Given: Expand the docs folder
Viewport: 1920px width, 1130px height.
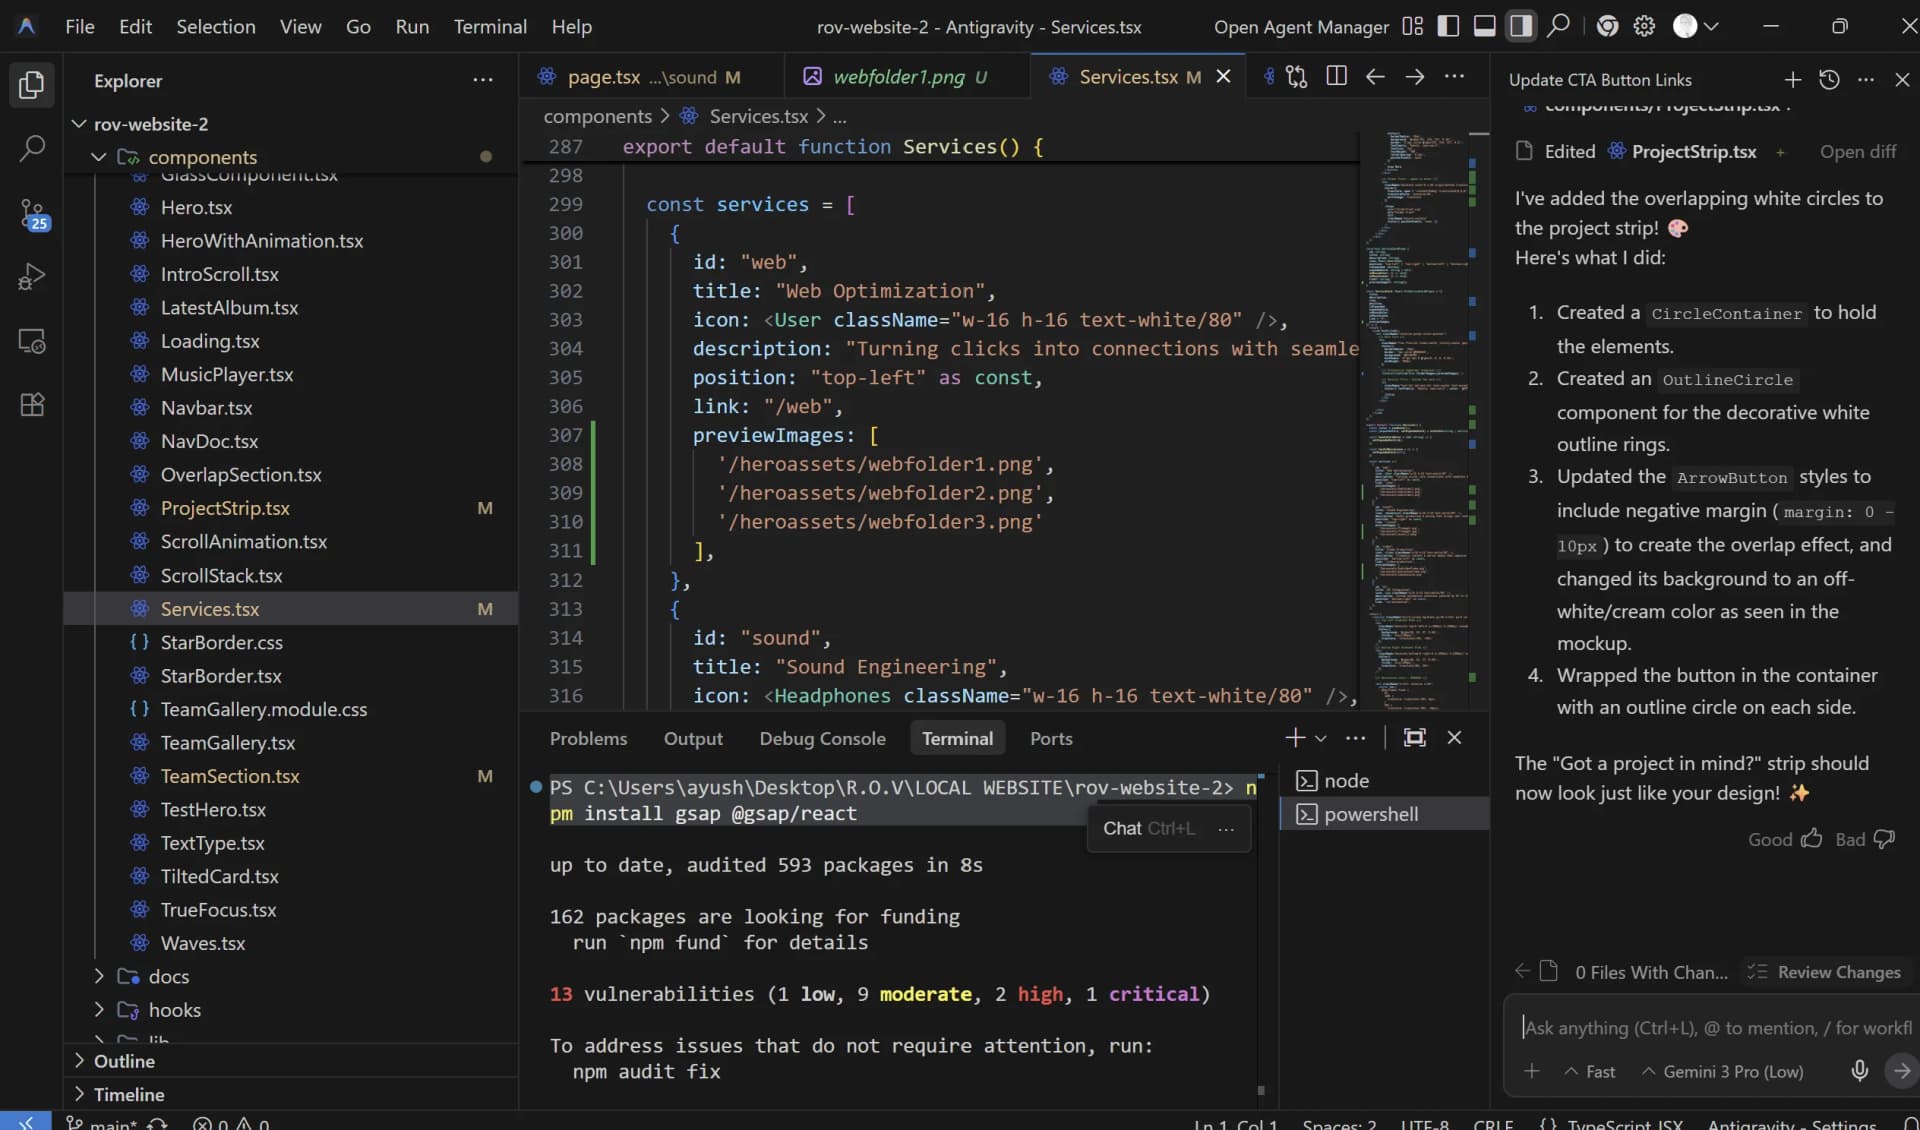Looking at the screenshot, I should pyautogui.click(x=98, y=976).
